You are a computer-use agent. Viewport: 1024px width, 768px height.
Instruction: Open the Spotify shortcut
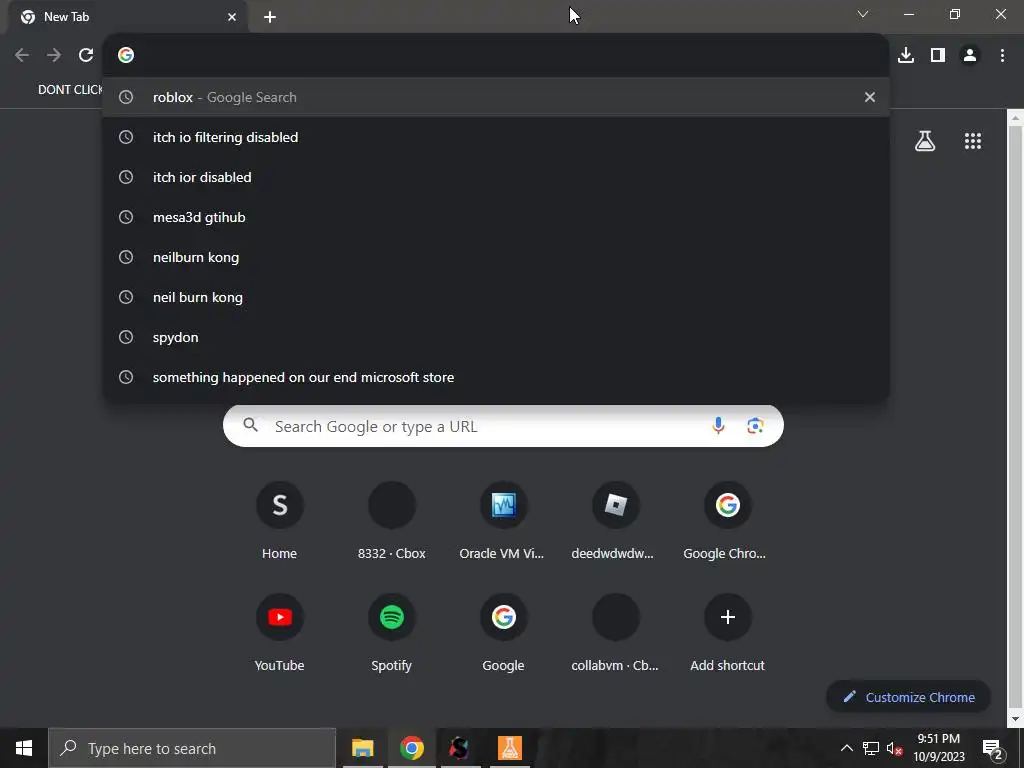pyautogui.click(x=391, y=633)
